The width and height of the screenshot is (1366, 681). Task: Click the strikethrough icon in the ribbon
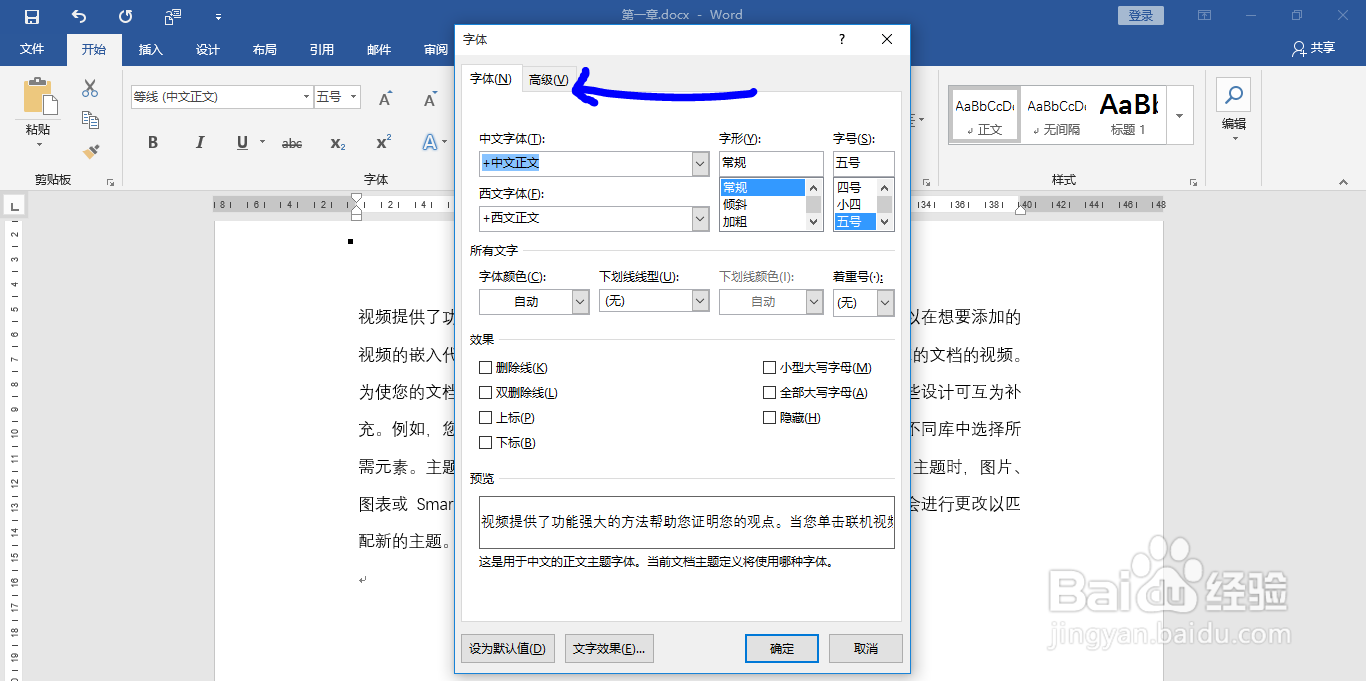point(291,143)
